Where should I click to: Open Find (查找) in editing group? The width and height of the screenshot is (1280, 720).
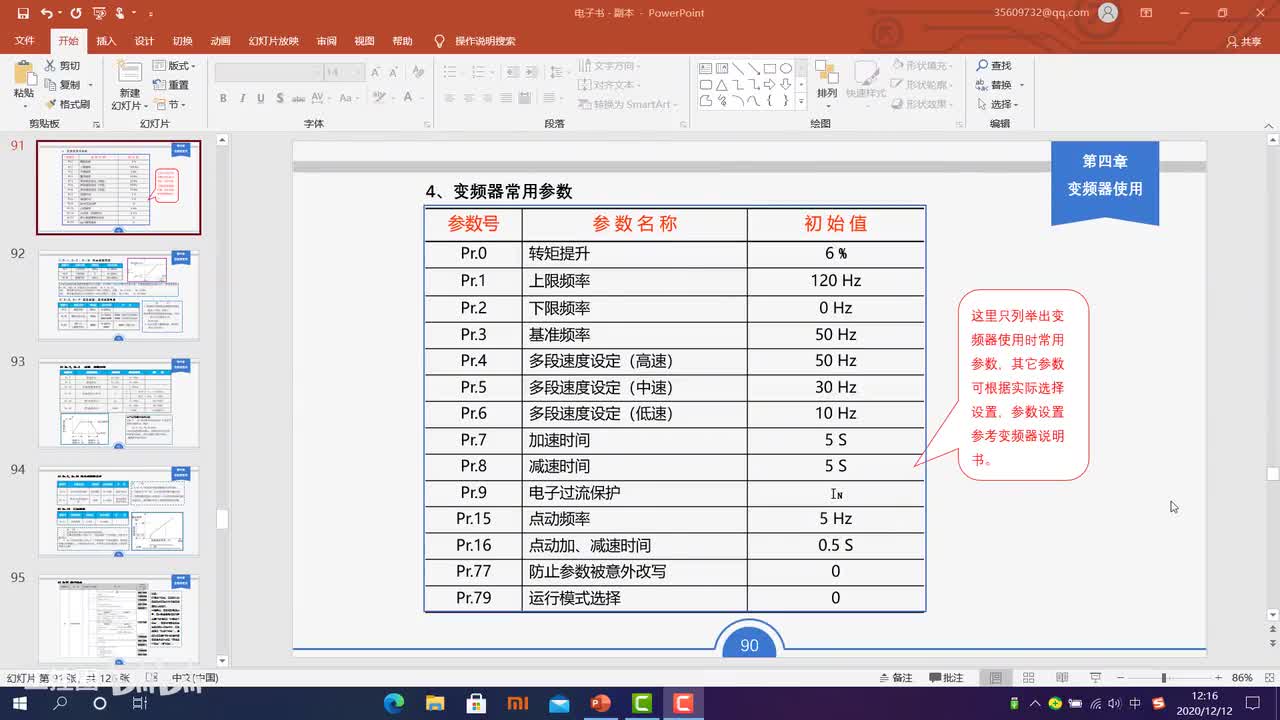coord(993,66)
